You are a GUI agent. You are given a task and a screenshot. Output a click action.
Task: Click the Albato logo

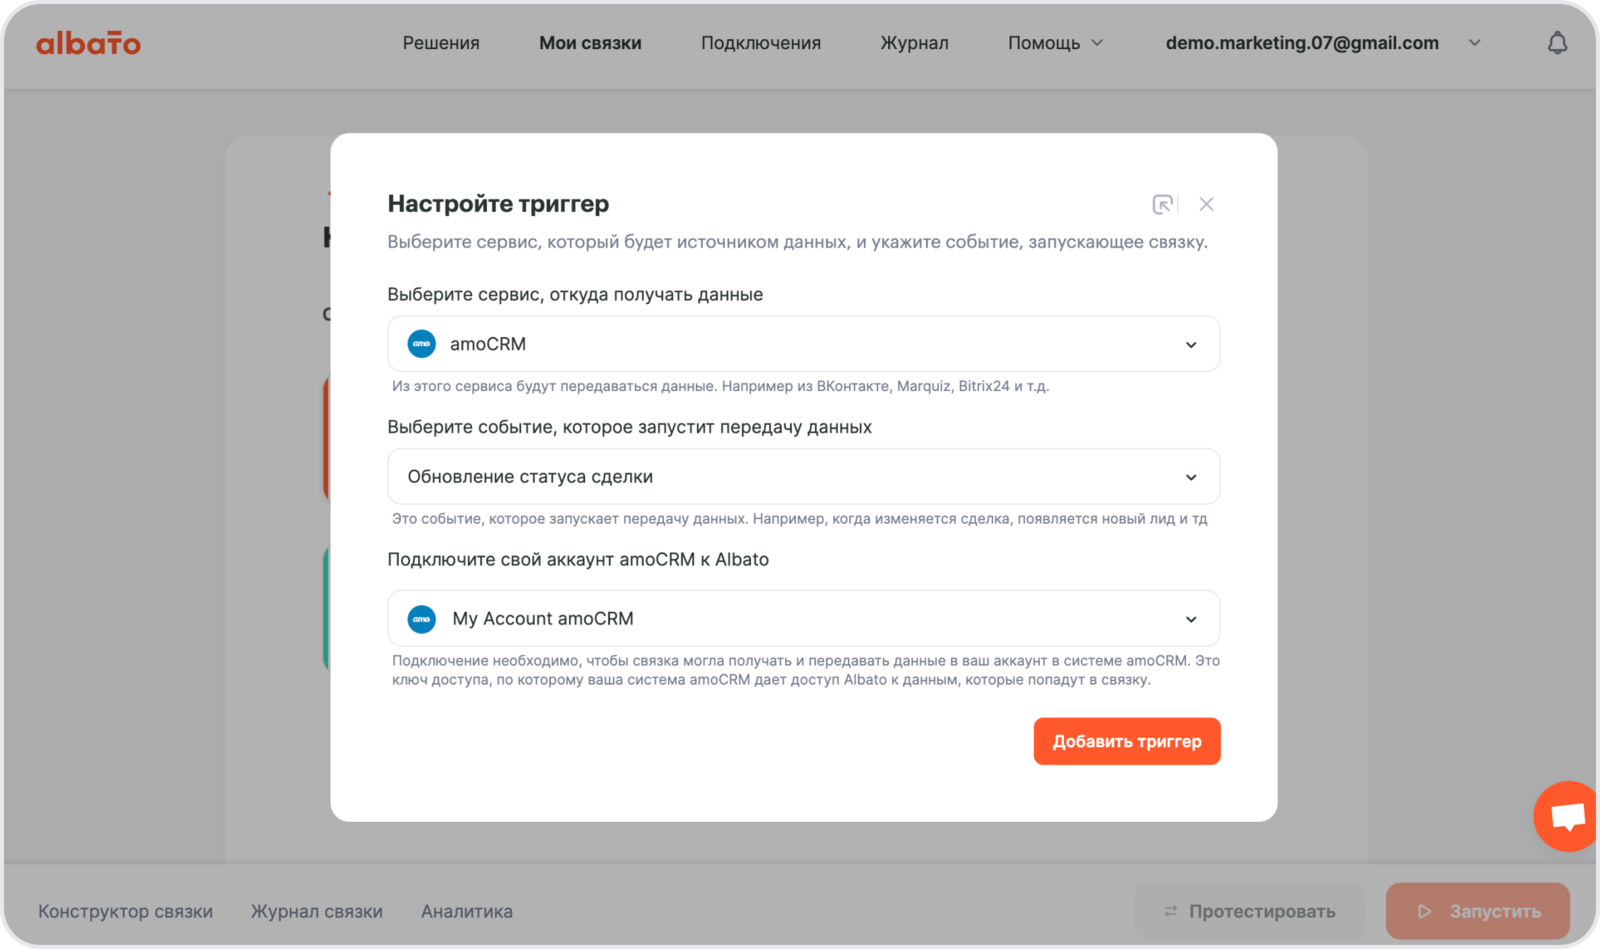point(88,43)
